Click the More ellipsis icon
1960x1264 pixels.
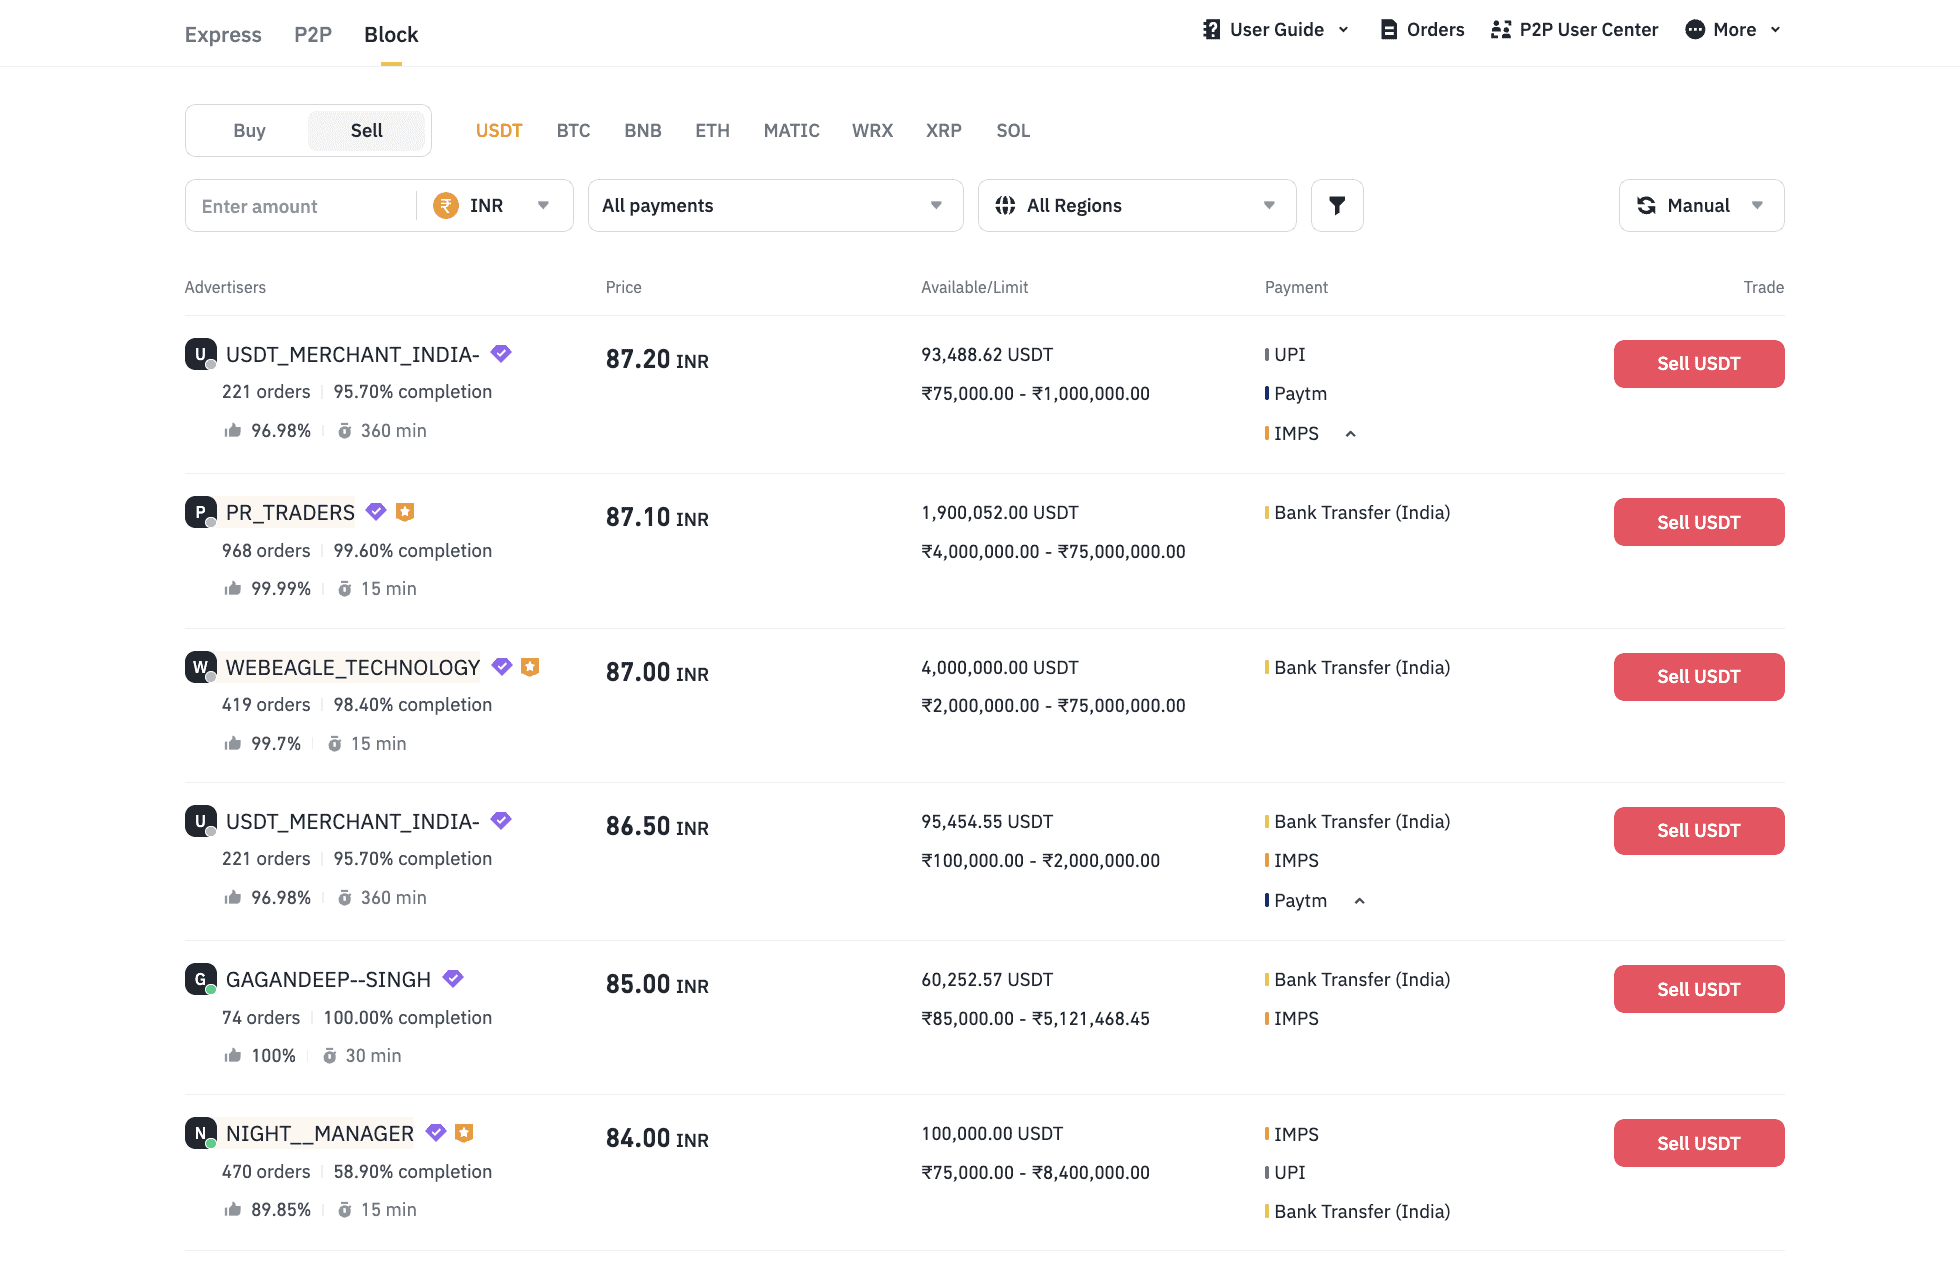1694,30
